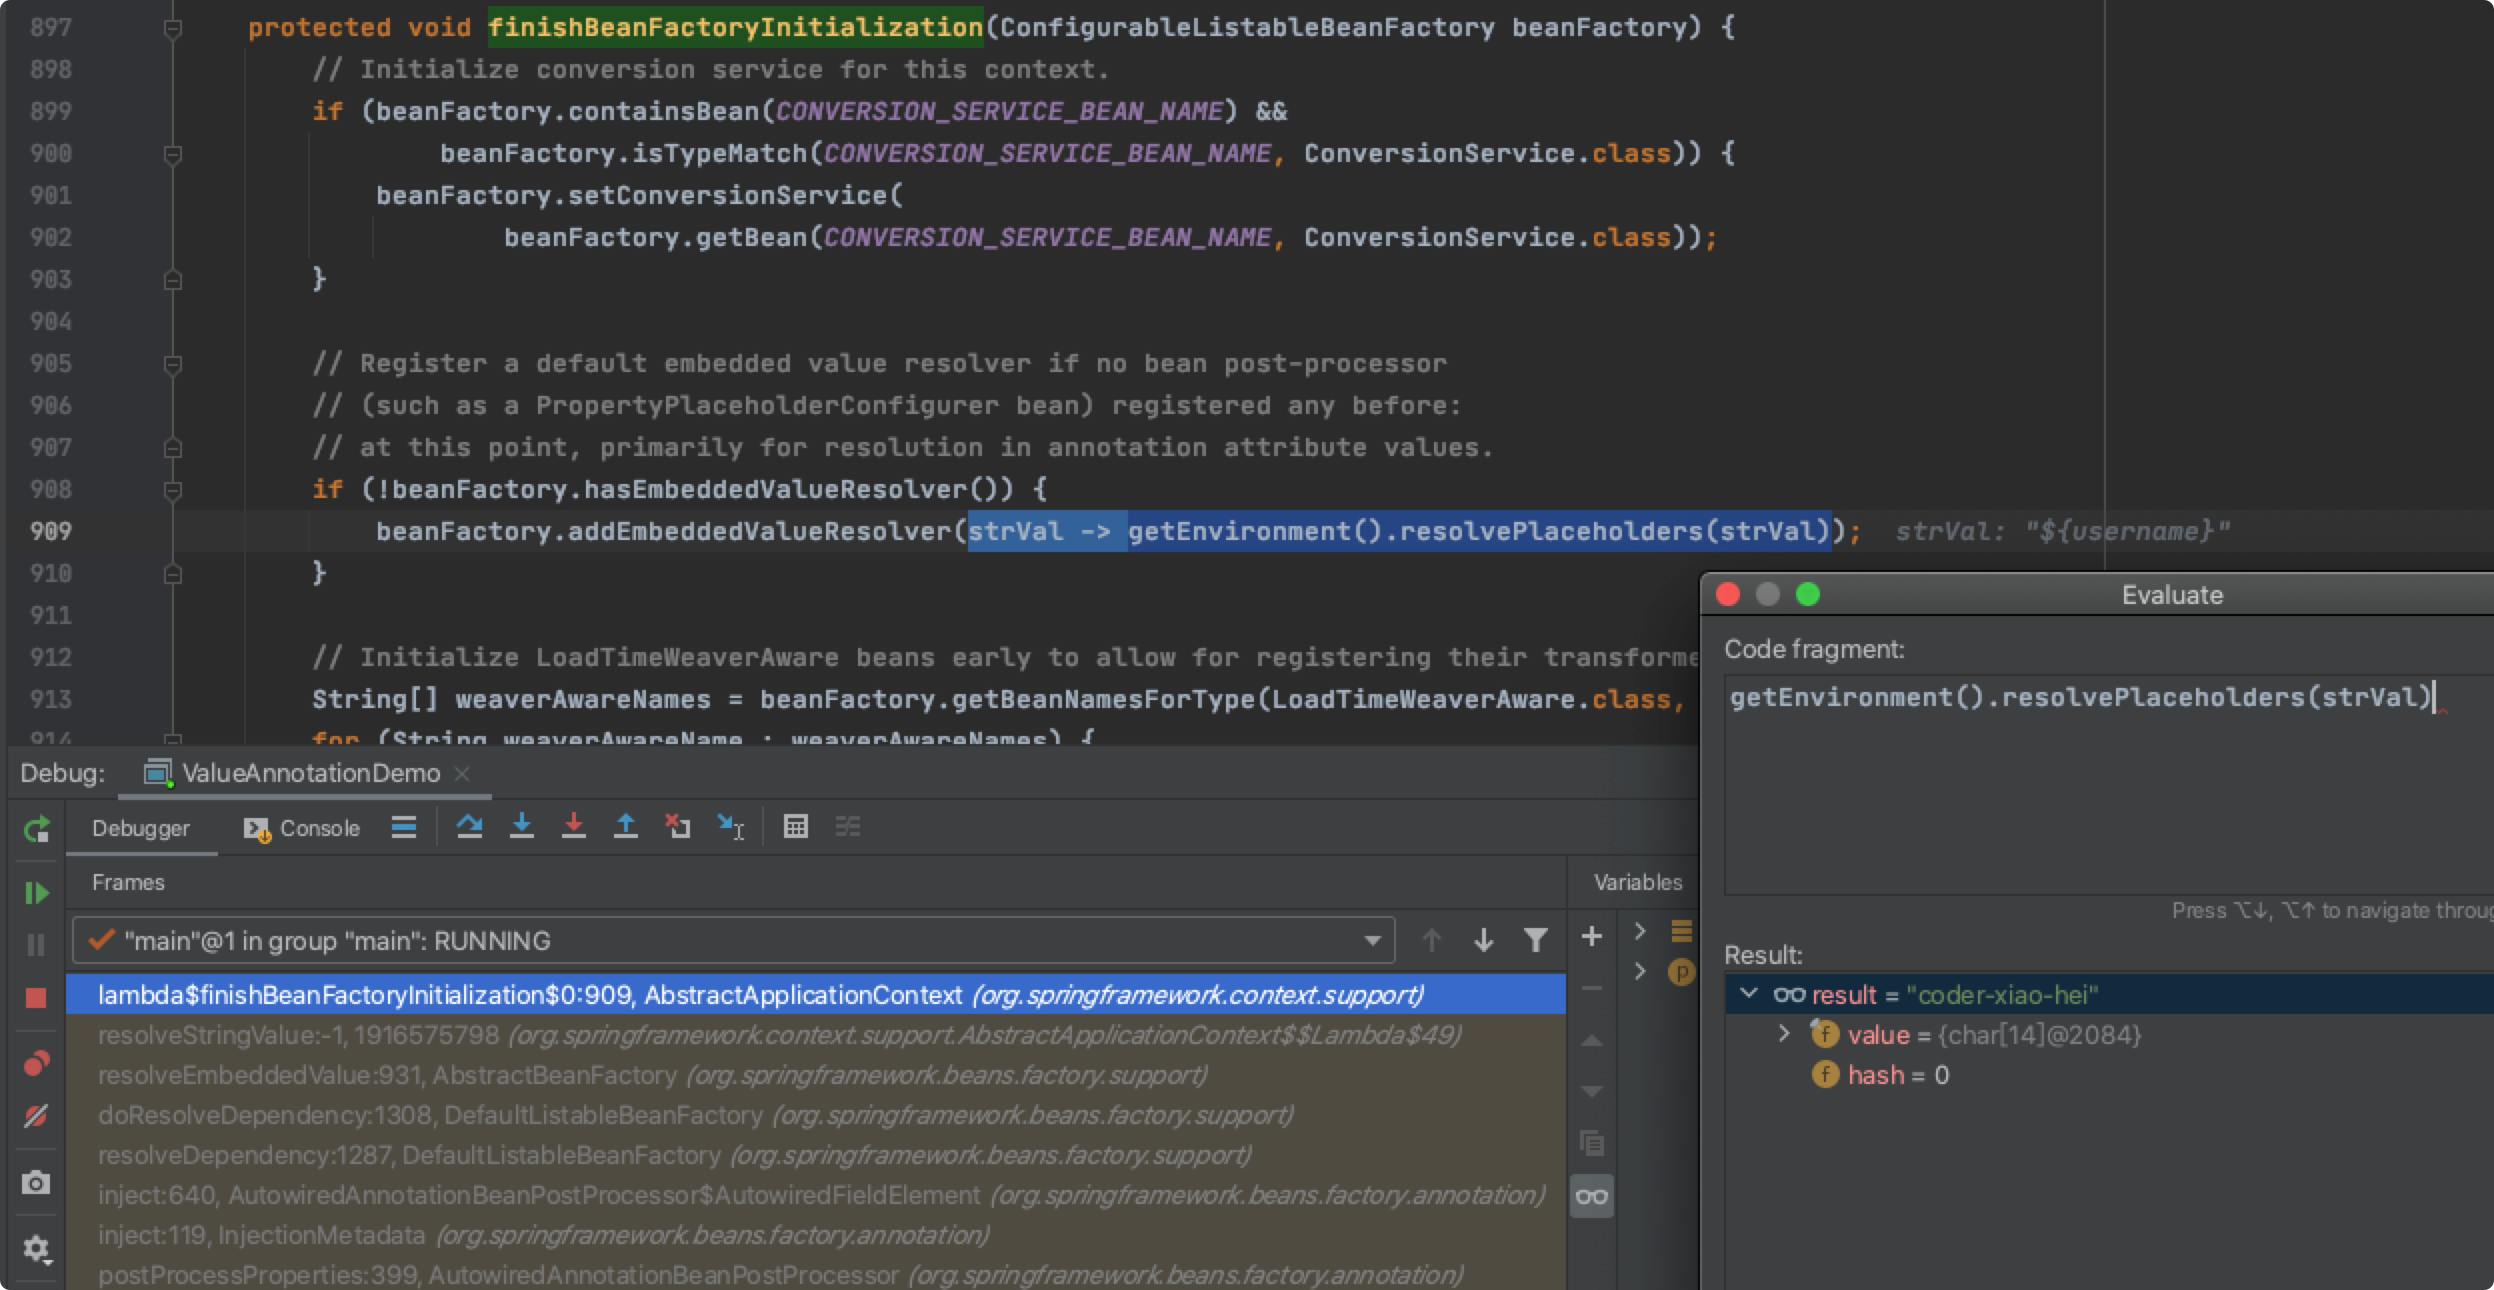This screenshot has height=1290, width=2494.
Task: Click line number 909 in gutter
Action: (50, 531)
